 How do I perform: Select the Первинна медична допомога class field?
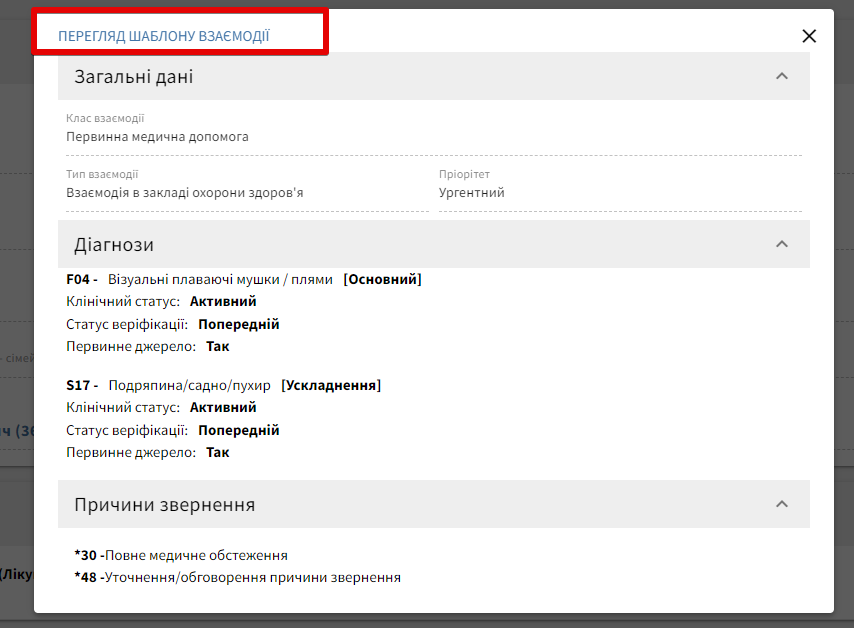[157, 137]
